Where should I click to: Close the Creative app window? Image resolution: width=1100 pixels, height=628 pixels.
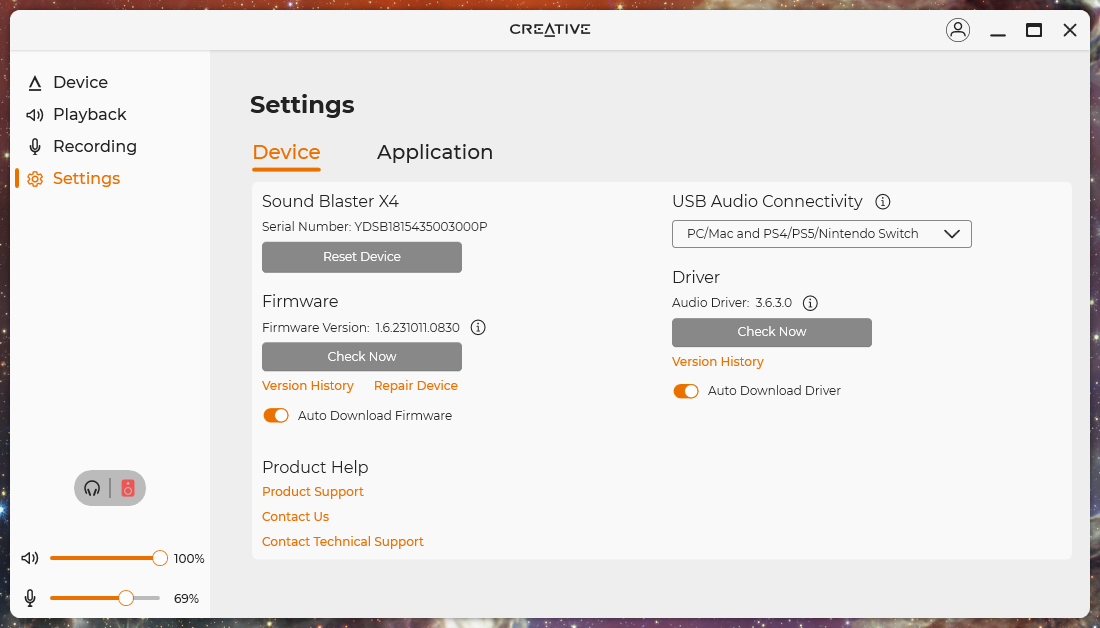click(1070, 30)
